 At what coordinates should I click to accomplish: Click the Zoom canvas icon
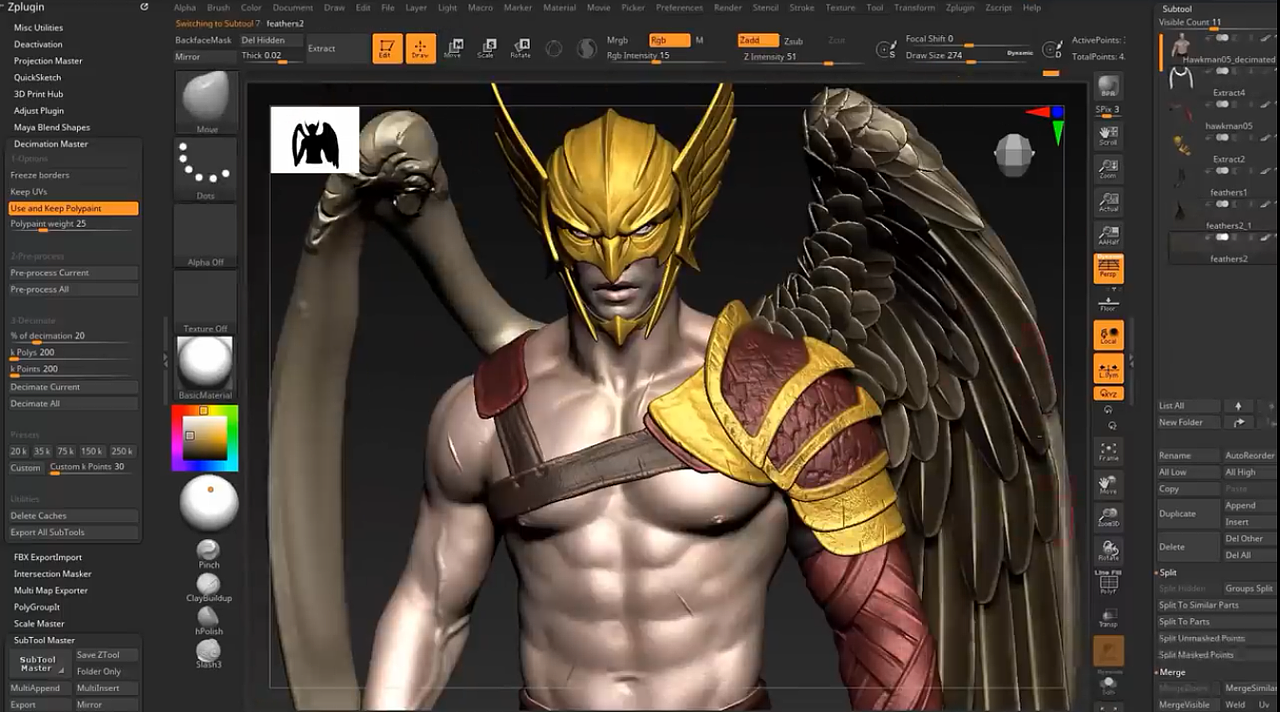coord(1108,169)
